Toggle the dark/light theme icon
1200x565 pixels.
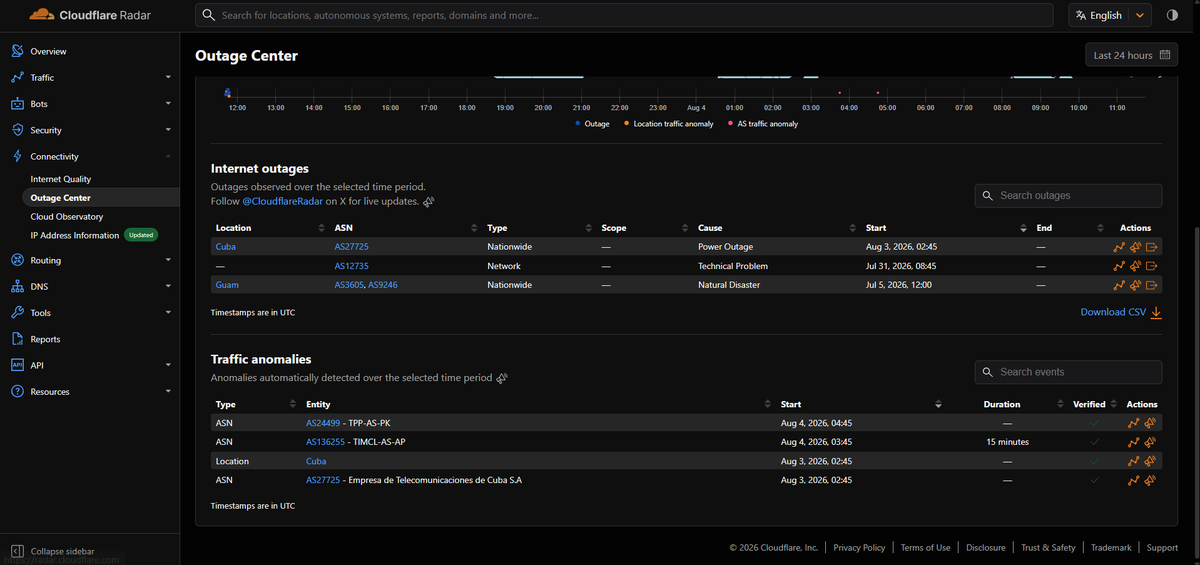click(x=1173, y=15)
